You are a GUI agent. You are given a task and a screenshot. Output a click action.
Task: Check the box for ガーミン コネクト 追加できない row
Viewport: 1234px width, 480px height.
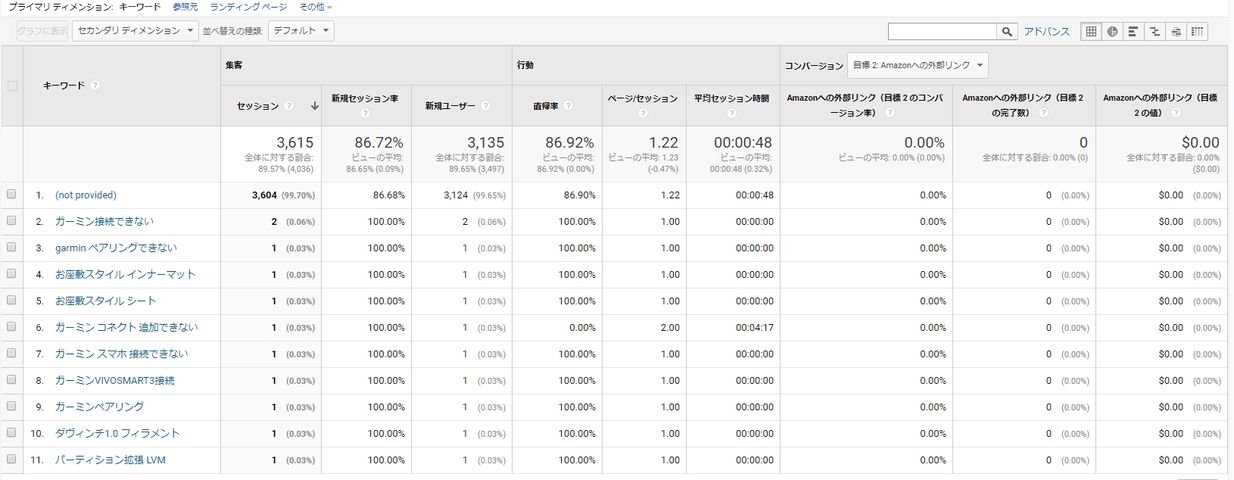coord(12,327)
